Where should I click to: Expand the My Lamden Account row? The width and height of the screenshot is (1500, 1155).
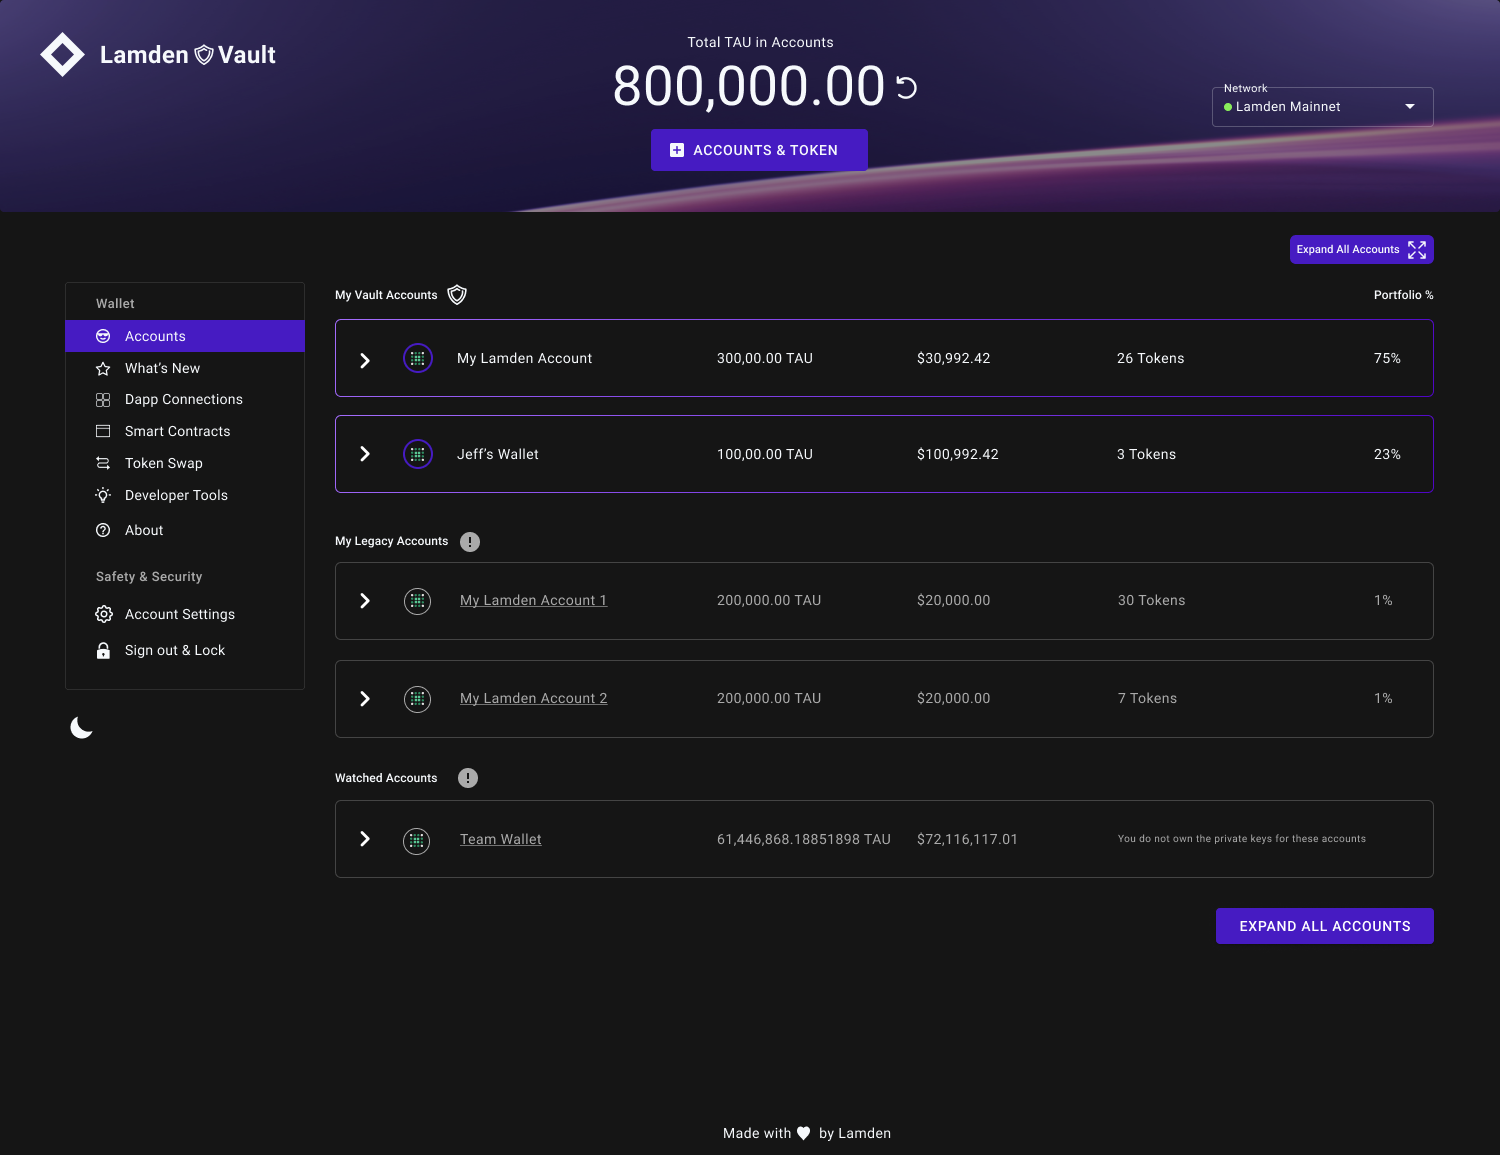(365, 360)
